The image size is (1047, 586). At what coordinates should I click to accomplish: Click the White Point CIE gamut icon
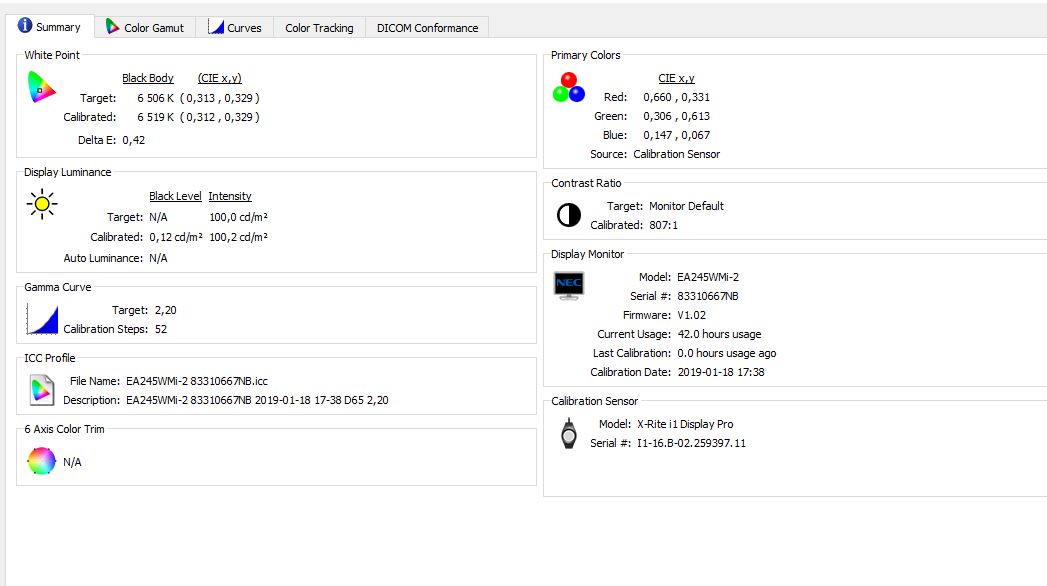pyautogui.click(x=41, y=88)
